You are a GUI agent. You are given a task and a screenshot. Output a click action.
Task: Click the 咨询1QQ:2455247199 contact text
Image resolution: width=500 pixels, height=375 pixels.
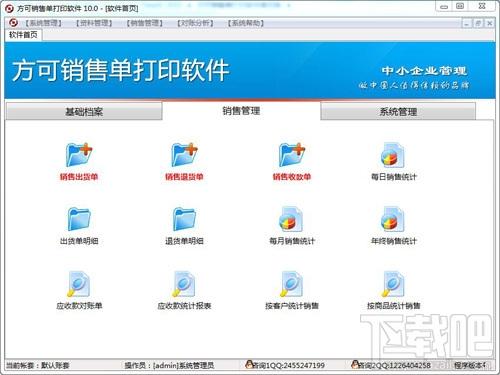click(289, 366)
